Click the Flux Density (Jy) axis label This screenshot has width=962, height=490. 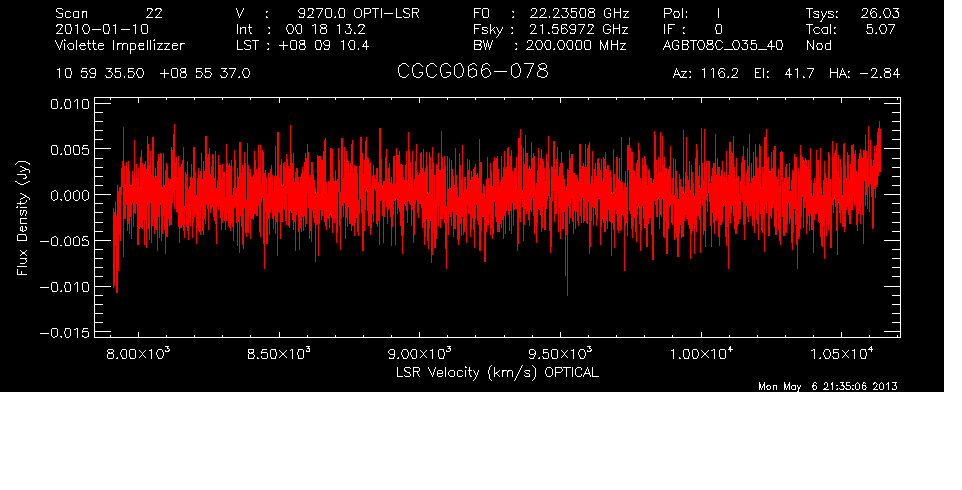tap(22, 220)
